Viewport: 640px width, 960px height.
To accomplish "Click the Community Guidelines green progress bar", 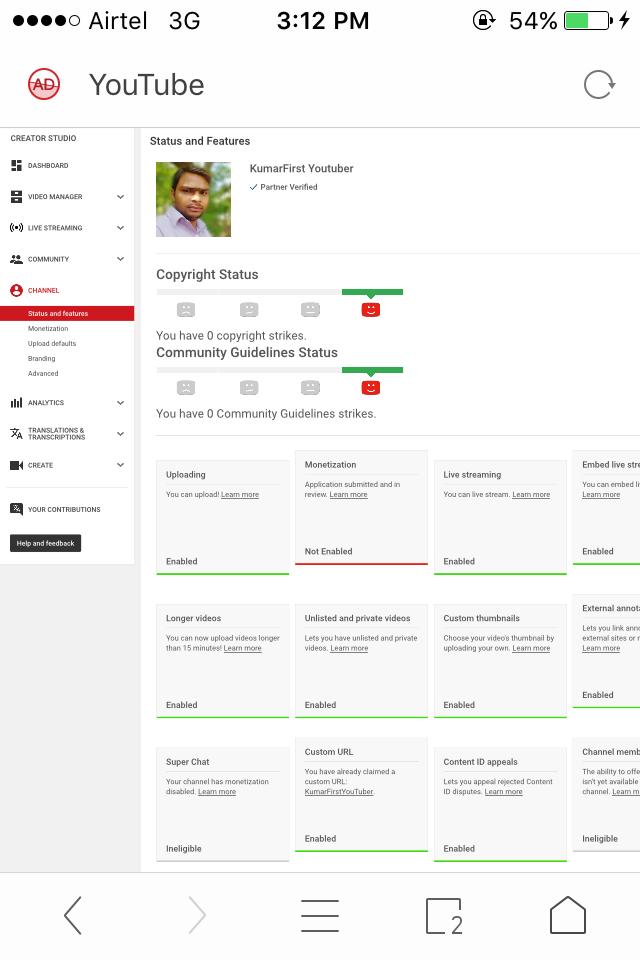I will coord(372,370).
